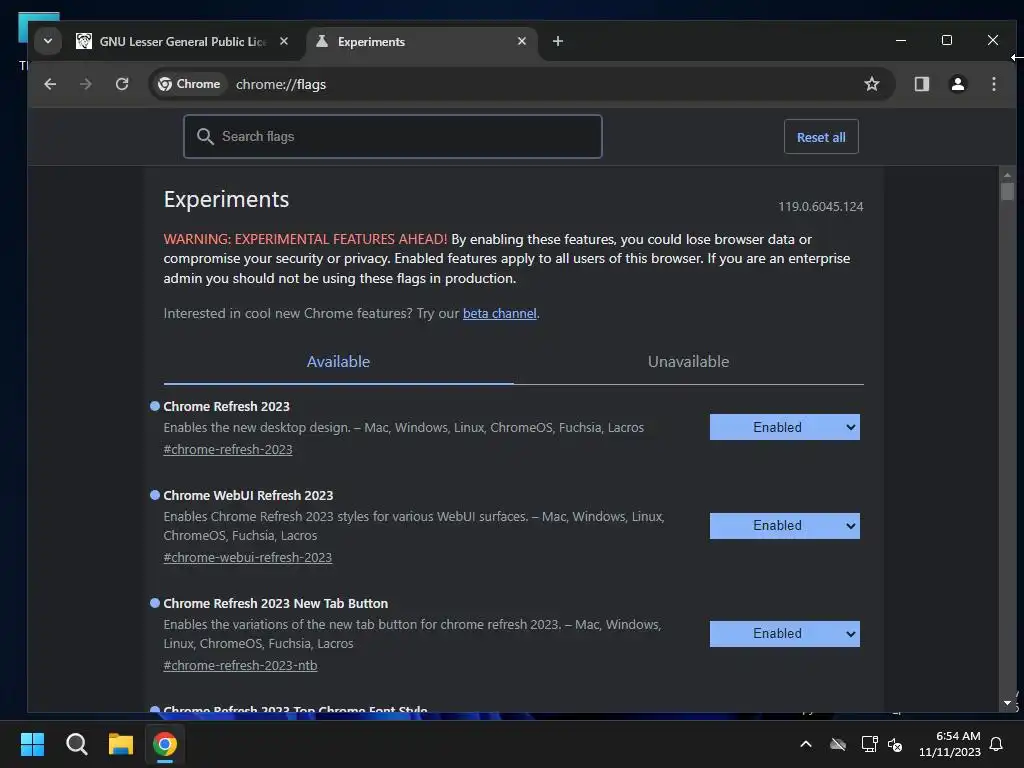Screen dimensions: 1024x768
Task: Open the tab search dropdown arrow
Action: tap(48, 41)
